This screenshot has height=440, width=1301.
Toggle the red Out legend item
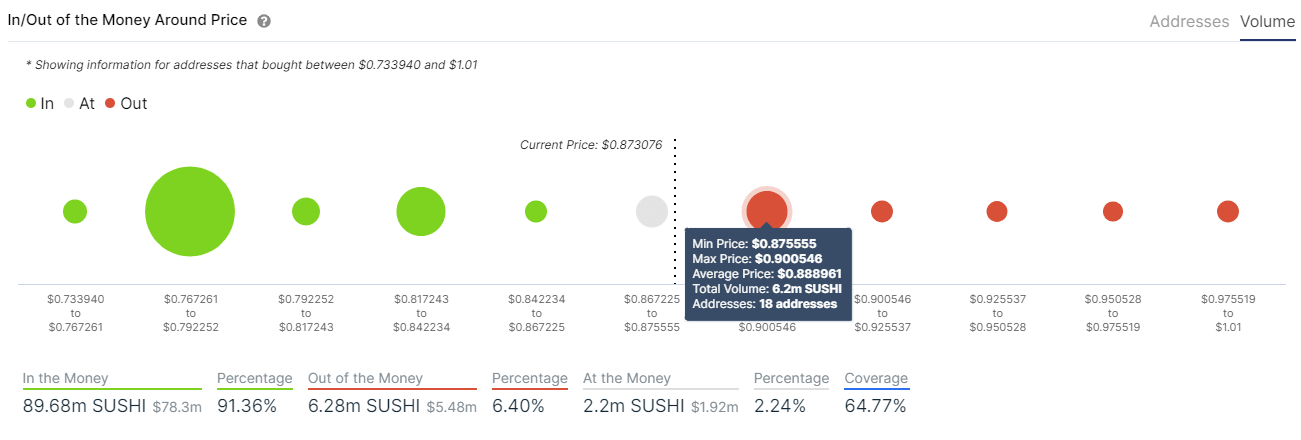tap(126, 103)
